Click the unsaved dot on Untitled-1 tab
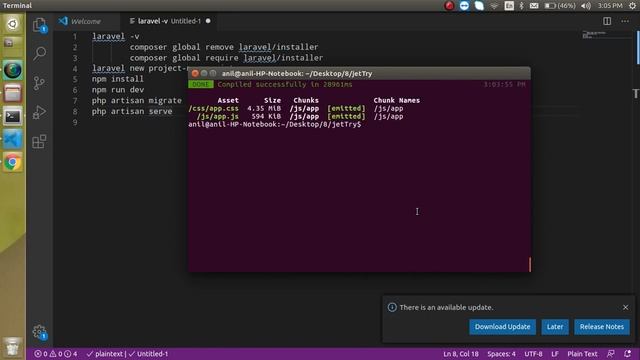Screen dimensions: 640x360 click(x=208, y=21)
